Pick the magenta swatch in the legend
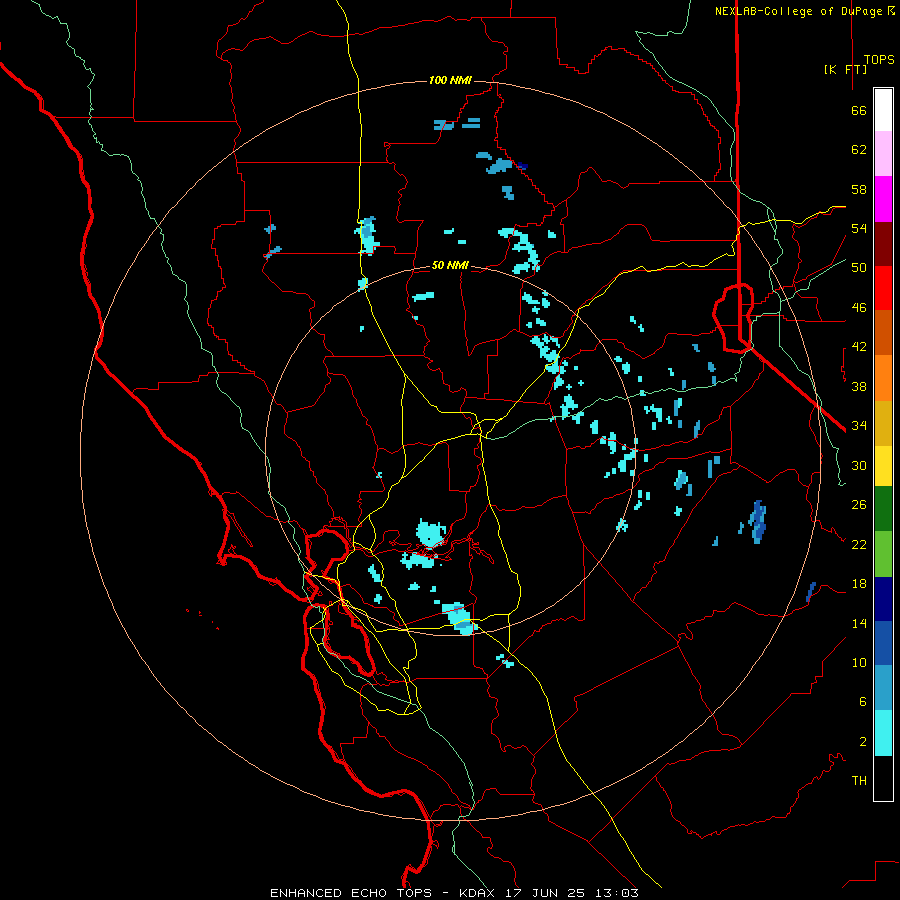Viewport: 900px width, 900px height. tap(883, 199)
